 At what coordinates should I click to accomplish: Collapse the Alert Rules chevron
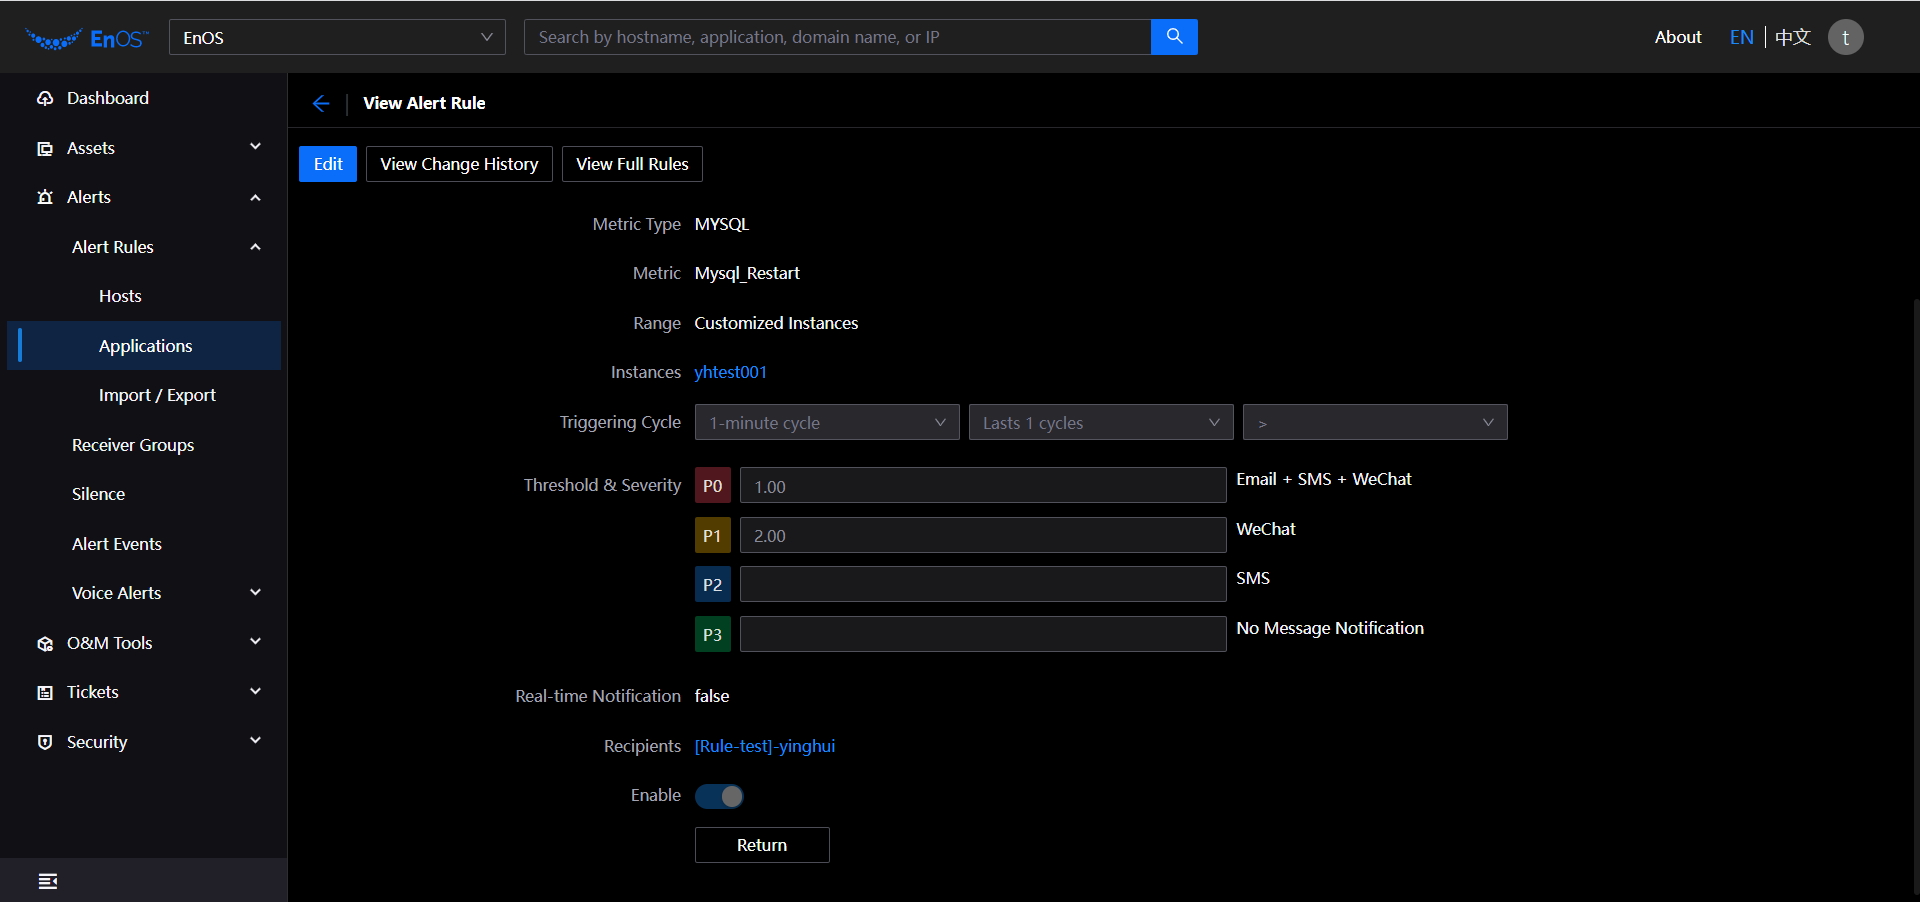[255, 246]
